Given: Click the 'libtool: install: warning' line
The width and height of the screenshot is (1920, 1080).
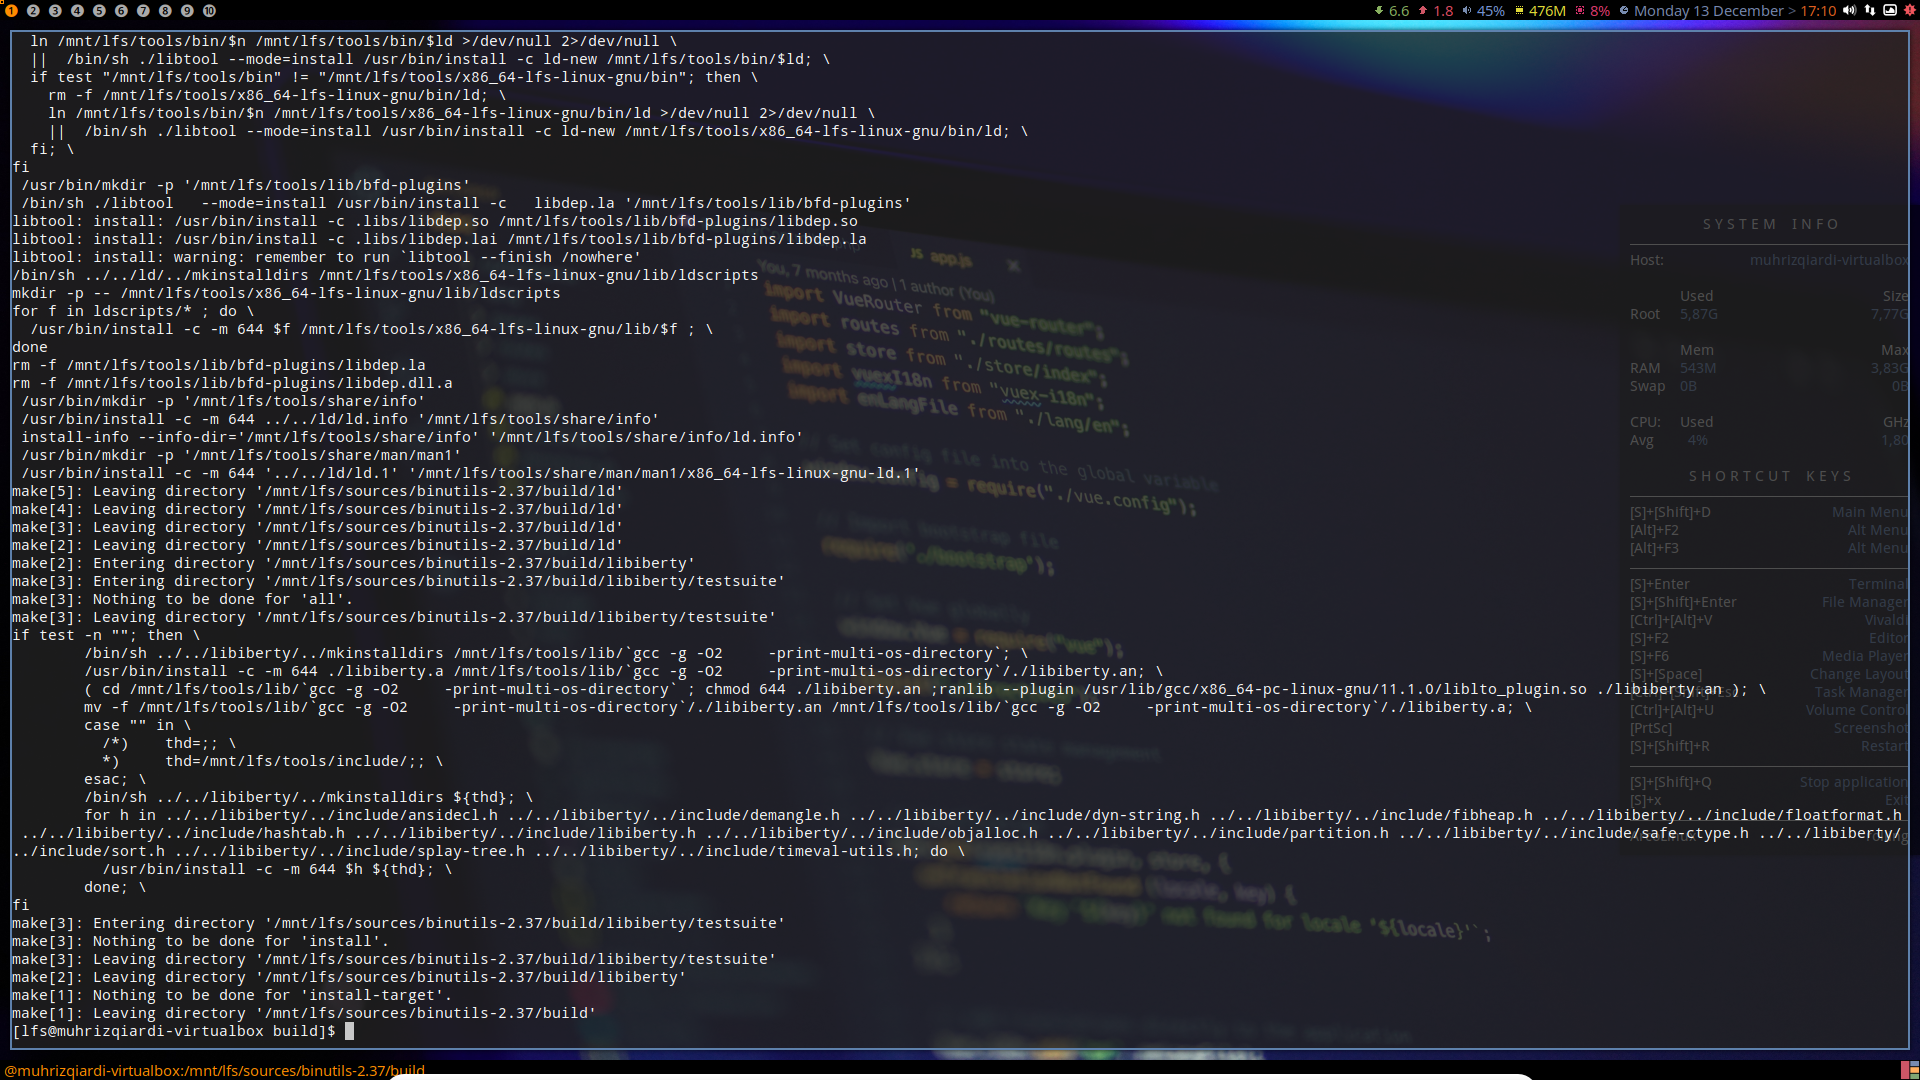Looking at the screenshot, I should coord(326,257).
